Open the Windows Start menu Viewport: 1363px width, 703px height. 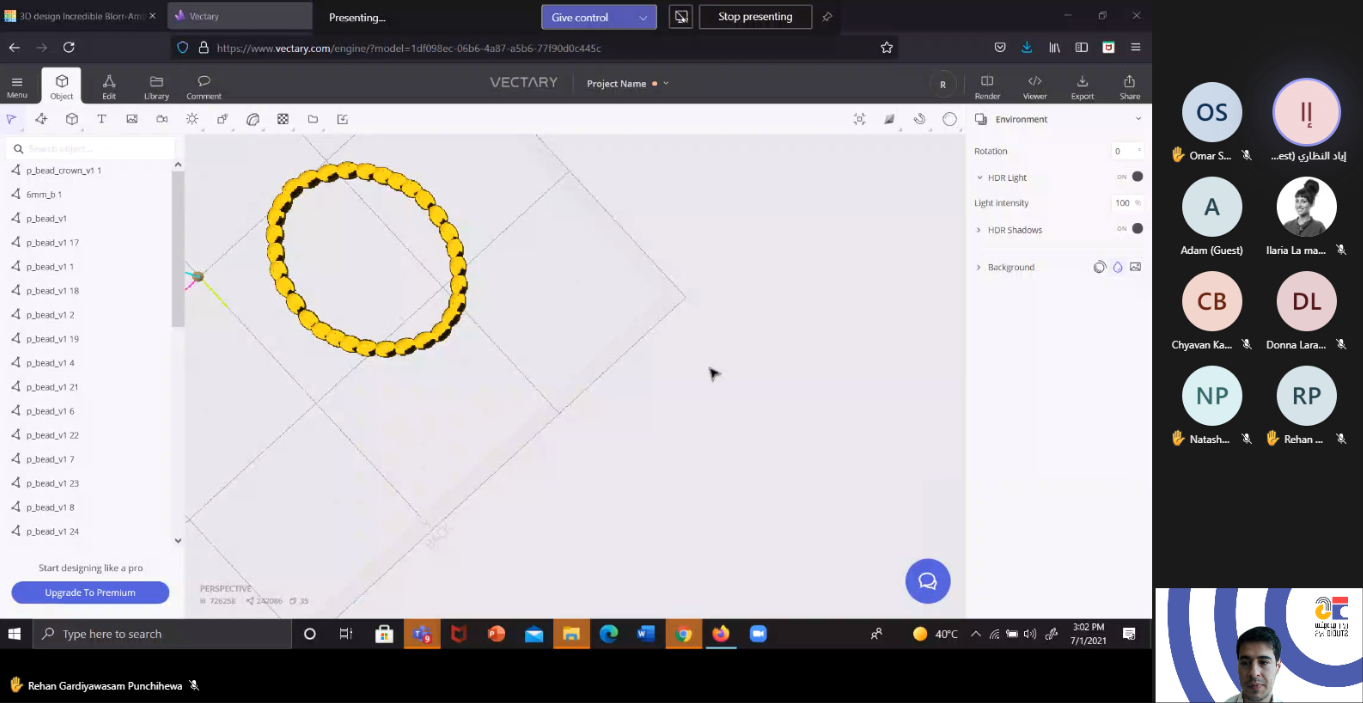[15, 634]
